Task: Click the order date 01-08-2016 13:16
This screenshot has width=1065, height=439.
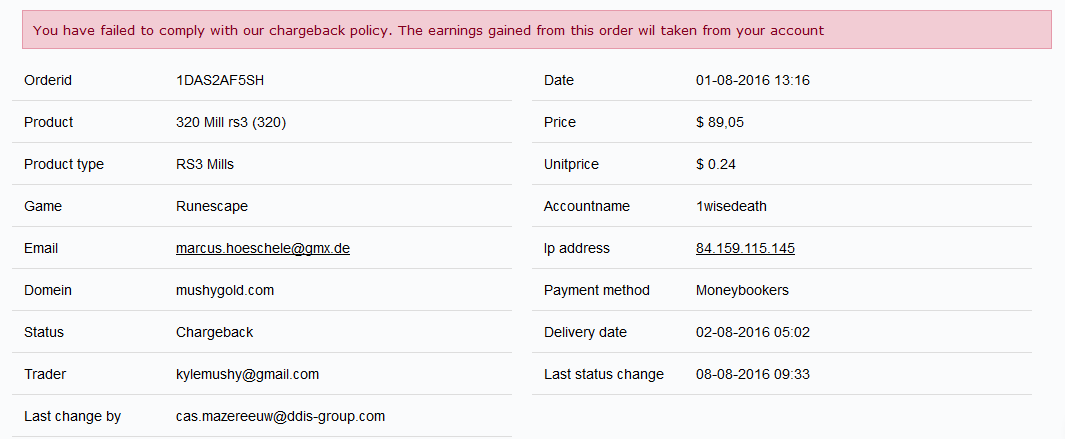Action: point(753,80)
